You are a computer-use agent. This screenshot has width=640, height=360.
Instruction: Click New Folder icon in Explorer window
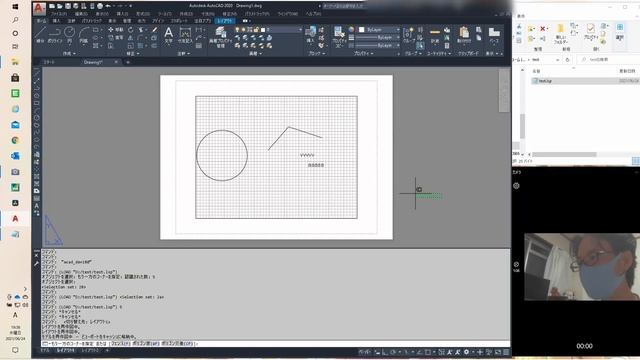[561, 34]
